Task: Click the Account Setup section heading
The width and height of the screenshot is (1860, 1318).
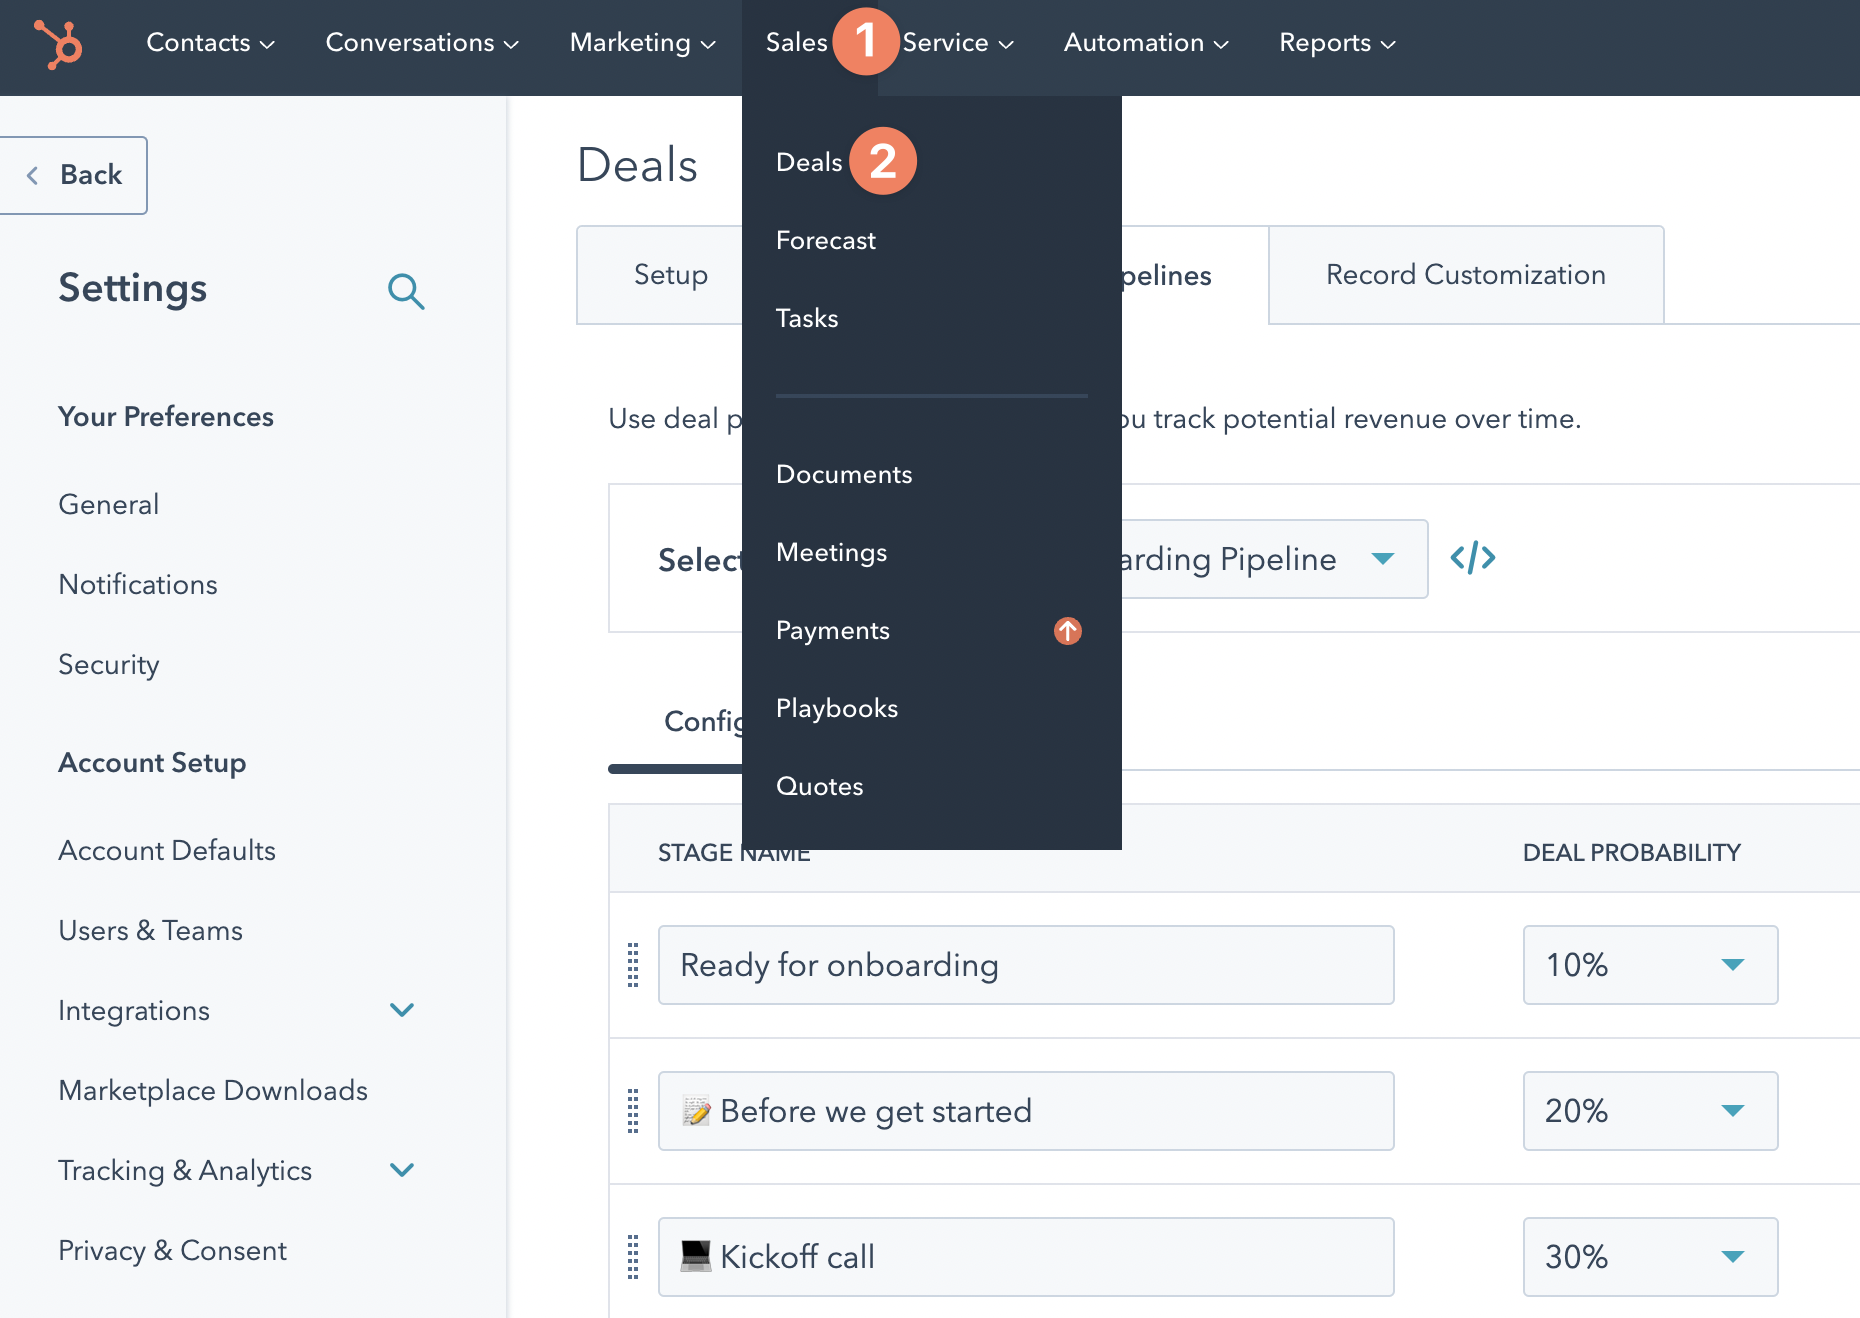Action: point(152,763)
